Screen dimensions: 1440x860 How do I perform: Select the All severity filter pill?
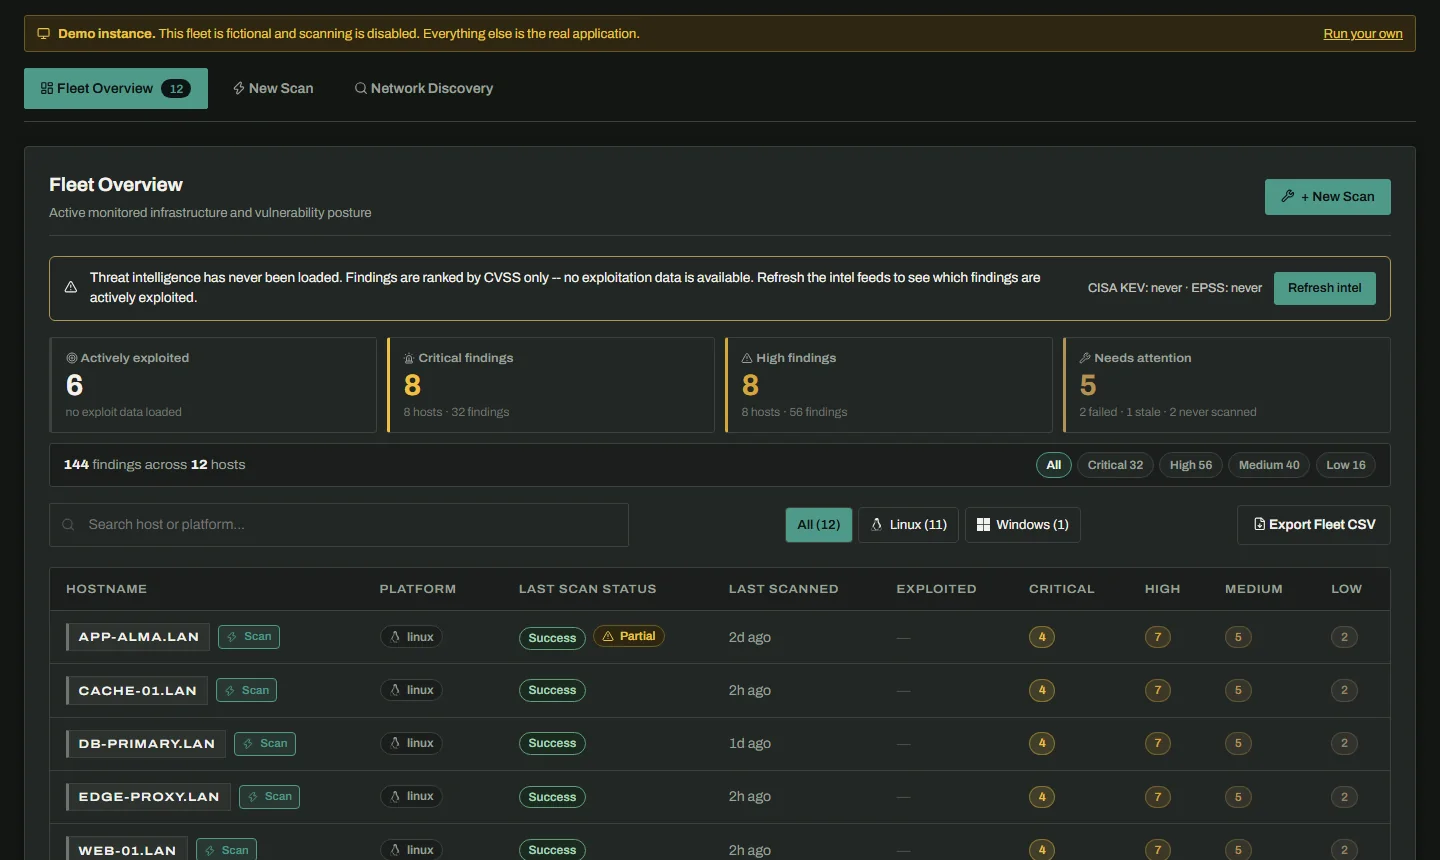tap(1054, 465)
